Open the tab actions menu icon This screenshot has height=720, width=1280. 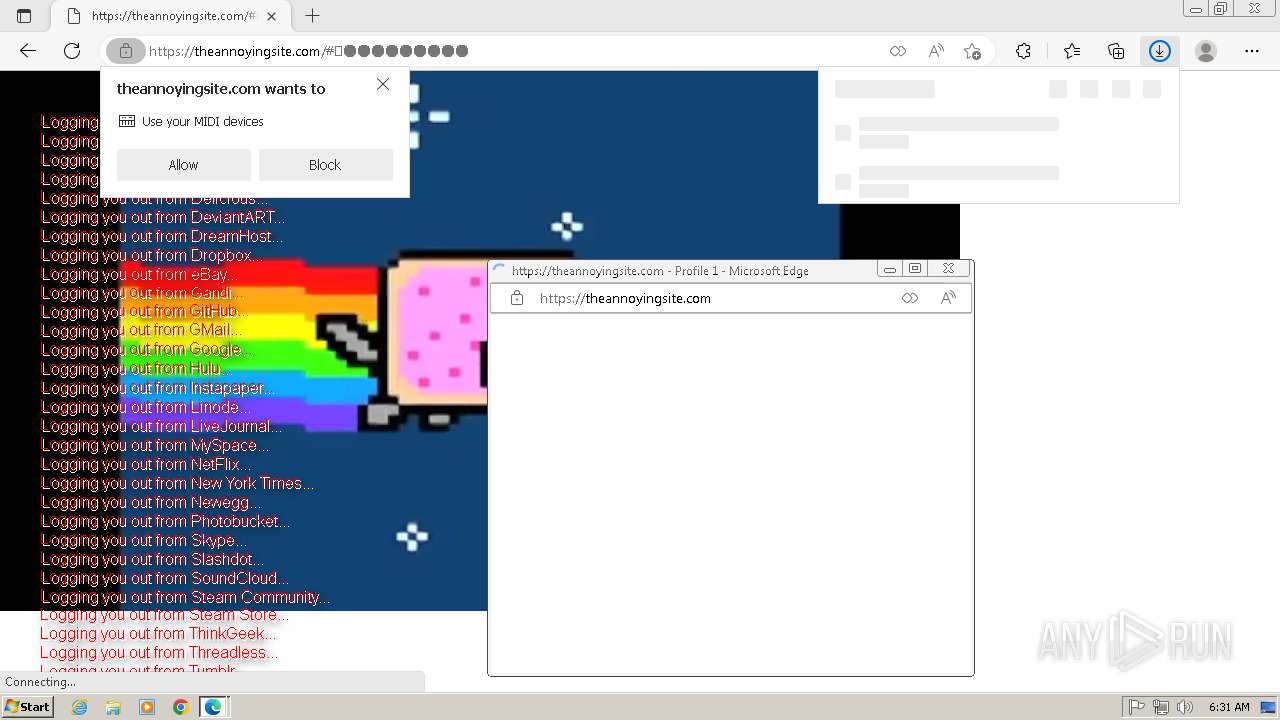coord(24,16)
